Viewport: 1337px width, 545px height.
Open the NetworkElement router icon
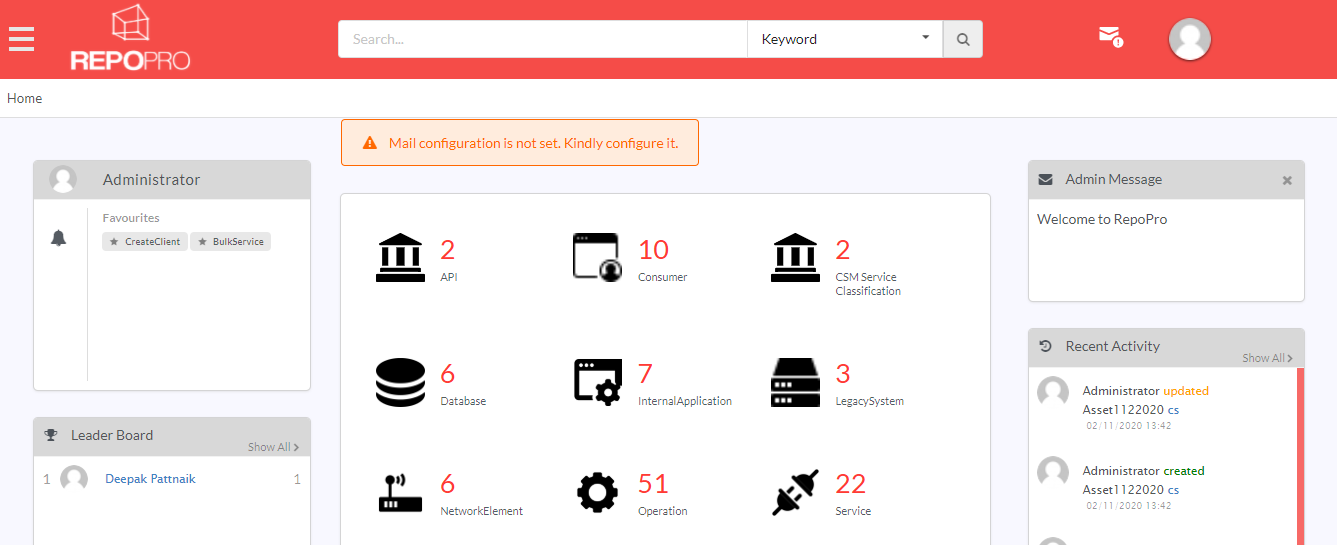(x=400, y=492)
